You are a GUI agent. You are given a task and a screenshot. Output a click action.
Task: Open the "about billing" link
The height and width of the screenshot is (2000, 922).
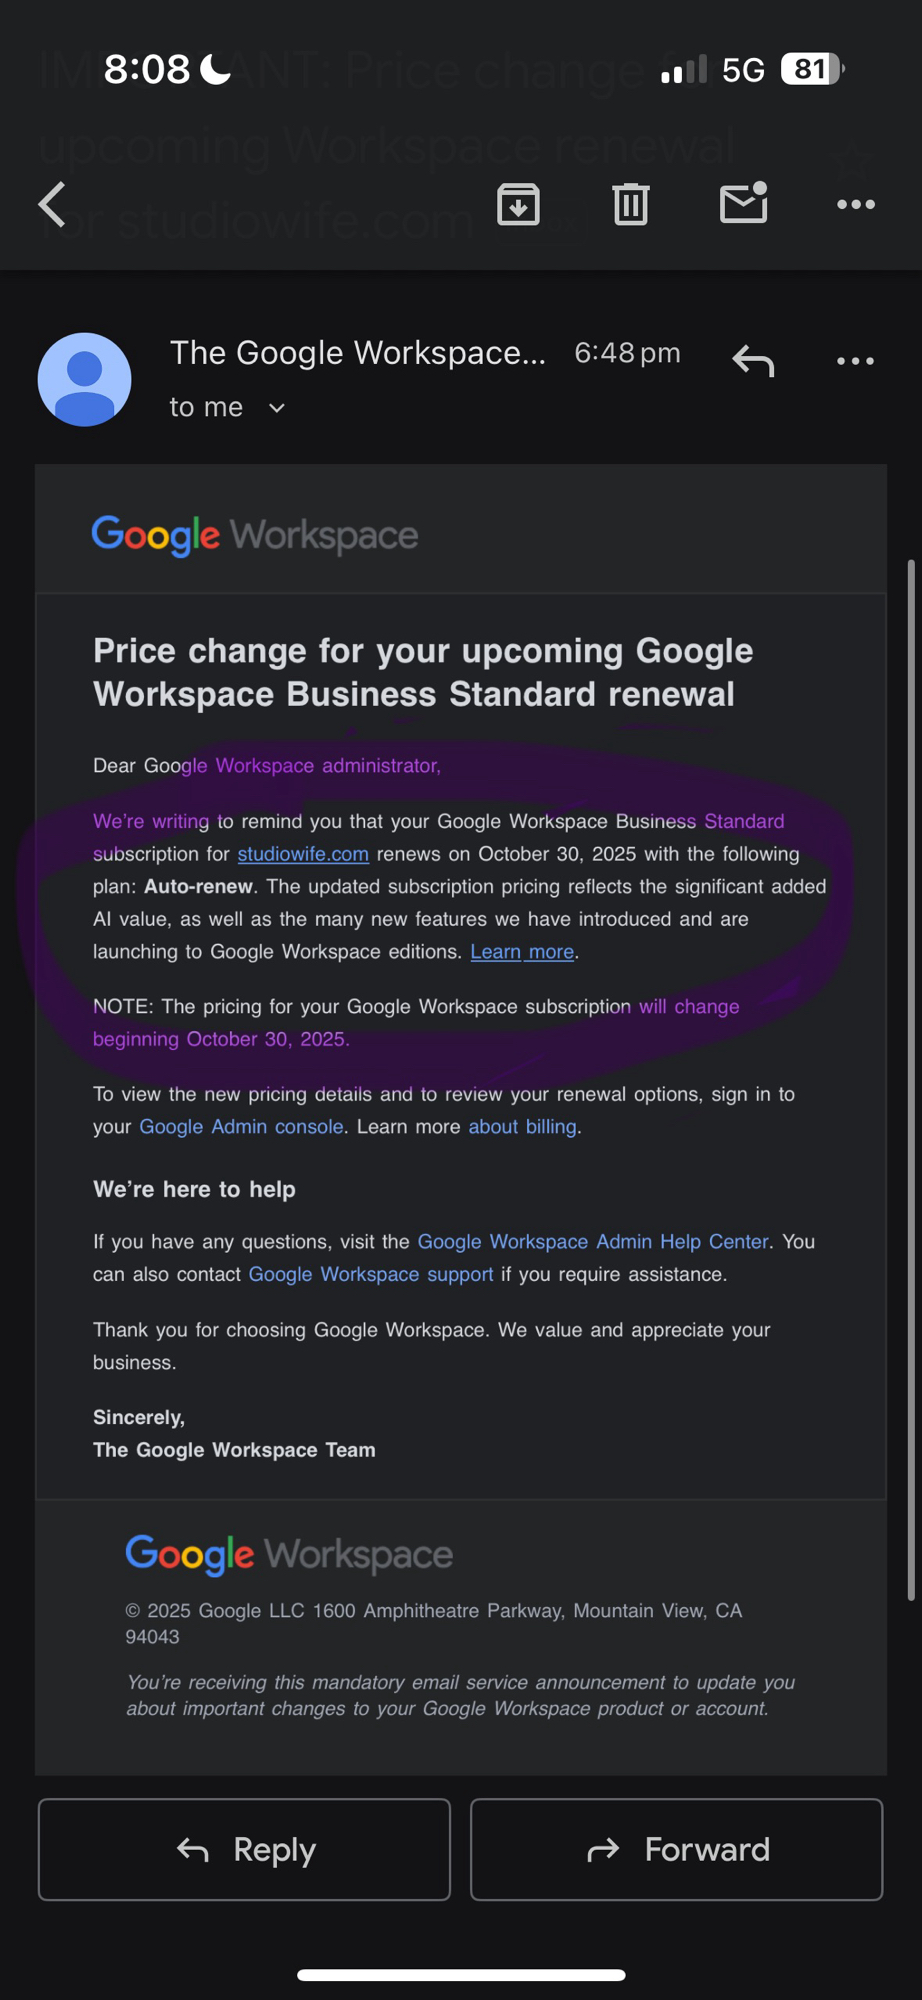pyautogui.click(x=522, y=1127)
